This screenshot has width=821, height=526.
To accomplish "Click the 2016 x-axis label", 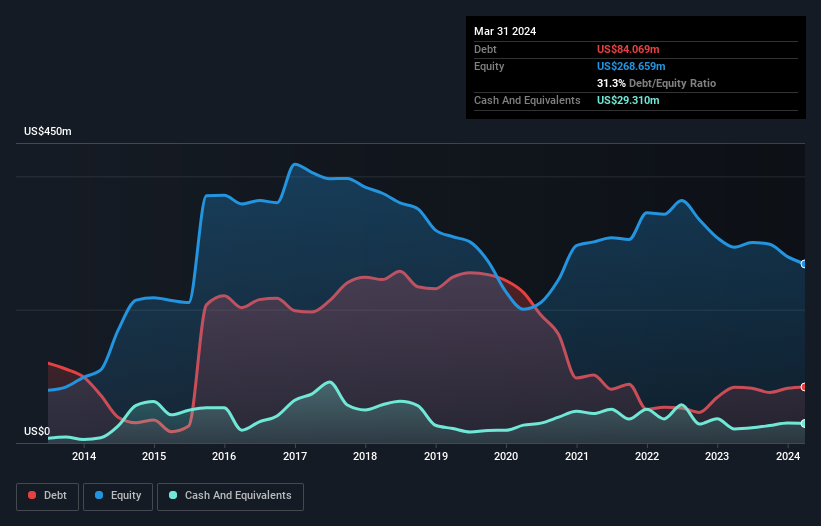I will (224, 457).
